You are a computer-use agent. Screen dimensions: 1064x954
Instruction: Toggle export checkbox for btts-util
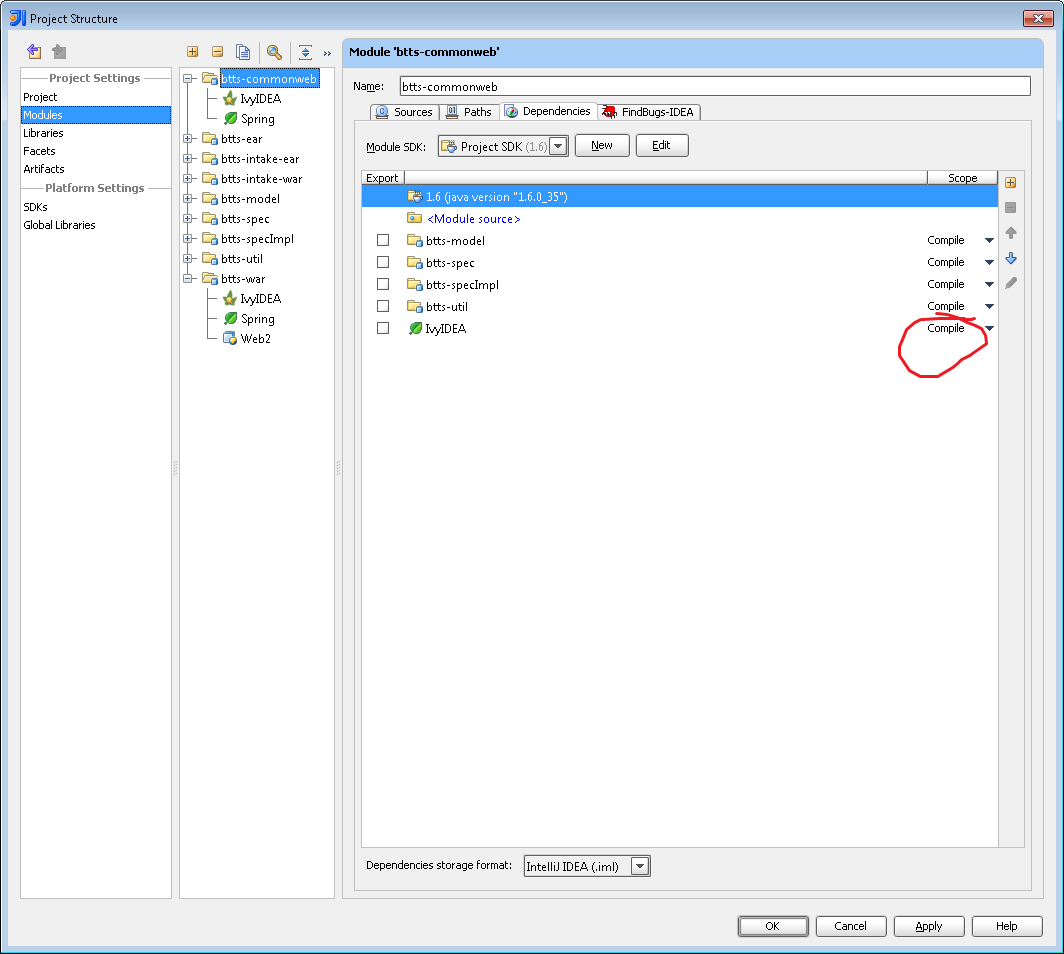[x=383, y=306]
